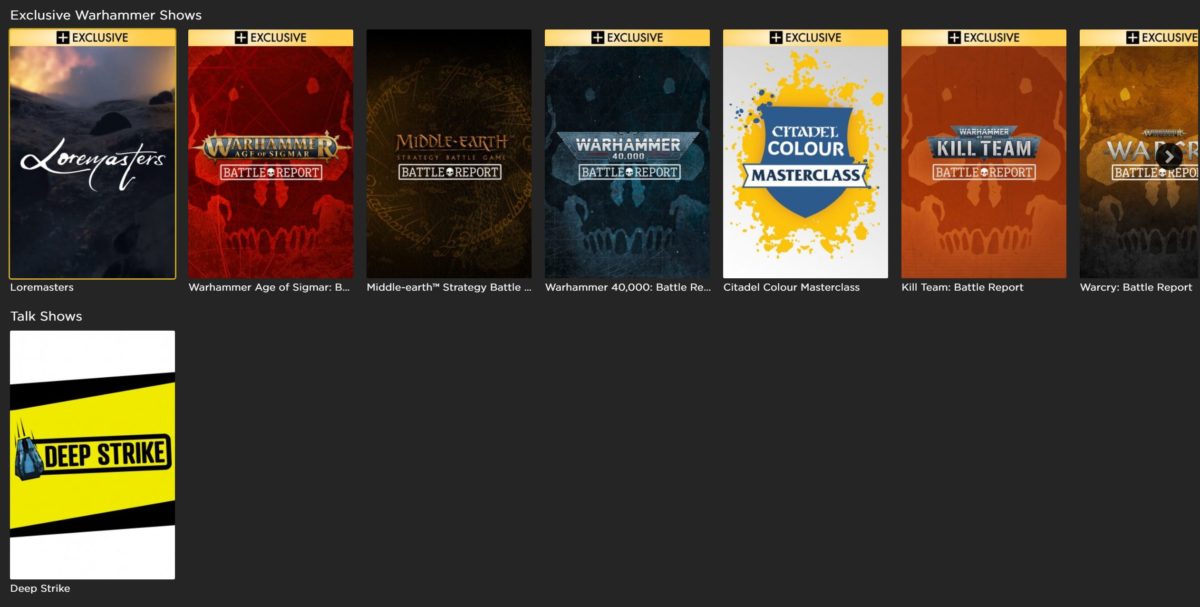Viewport: 1200px width, 607px height.
Task: Click Exclusive badge on Citadel Colour card
Action: [805, 37]
